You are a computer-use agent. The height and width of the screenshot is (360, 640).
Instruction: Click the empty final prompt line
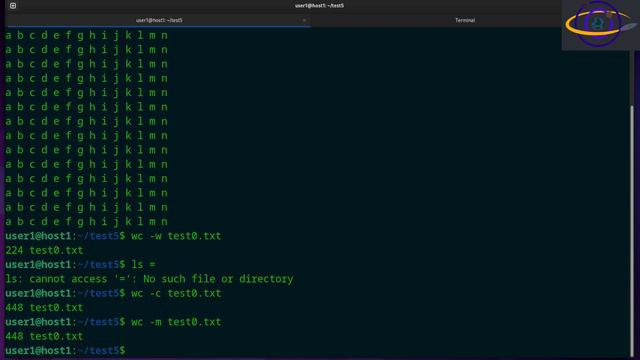coord(65,351)
